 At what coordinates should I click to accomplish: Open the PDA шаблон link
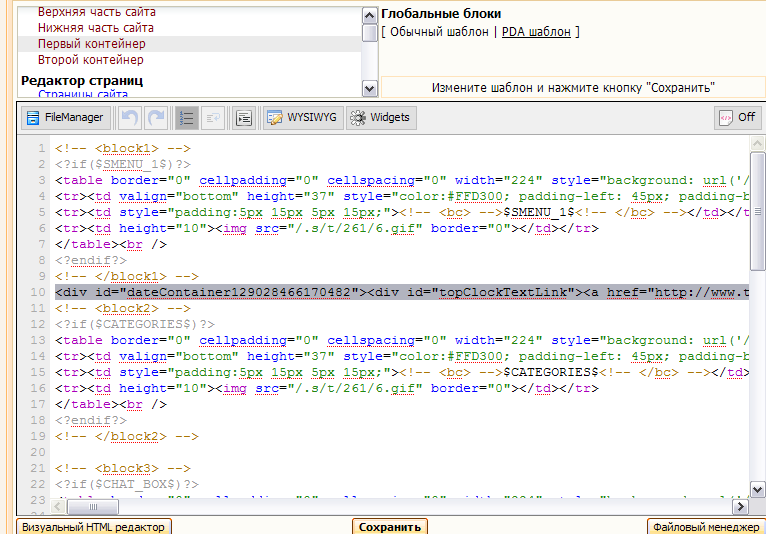pos(536,32)
